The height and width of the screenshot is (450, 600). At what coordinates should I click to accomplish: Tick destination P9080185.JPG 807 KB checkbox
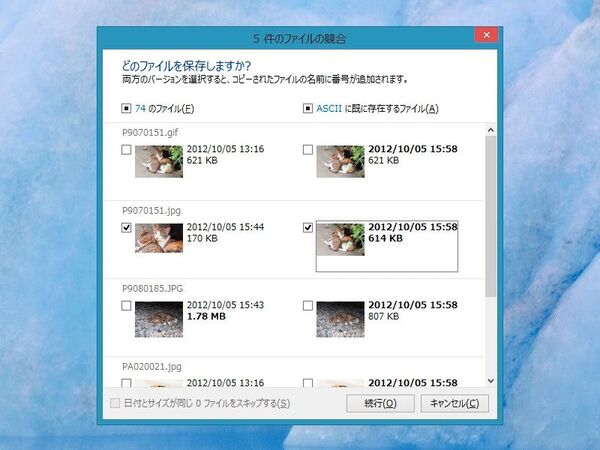click(308, 306)
